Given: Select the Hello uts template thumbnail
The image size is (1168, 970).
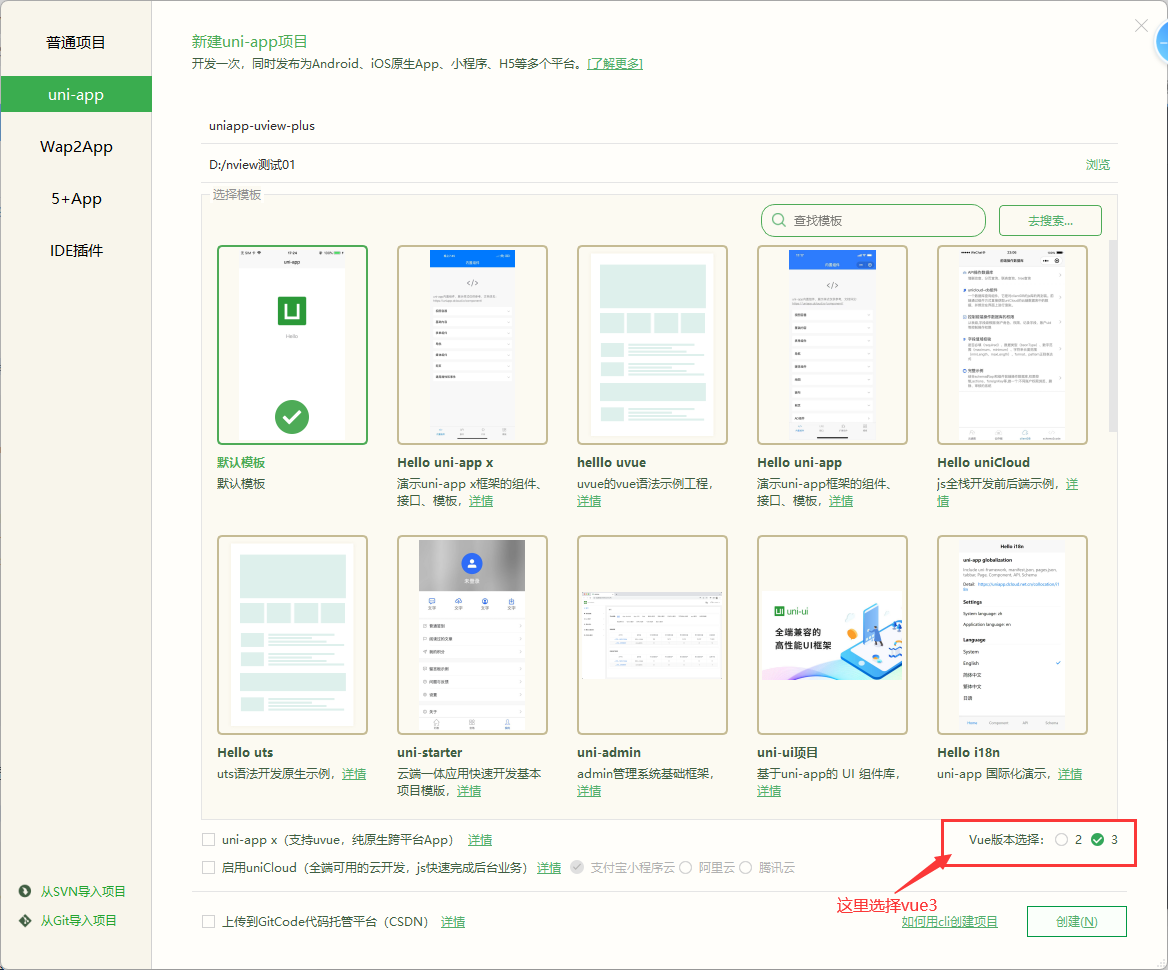Looking at the screenshot, I should click(292, 635).
